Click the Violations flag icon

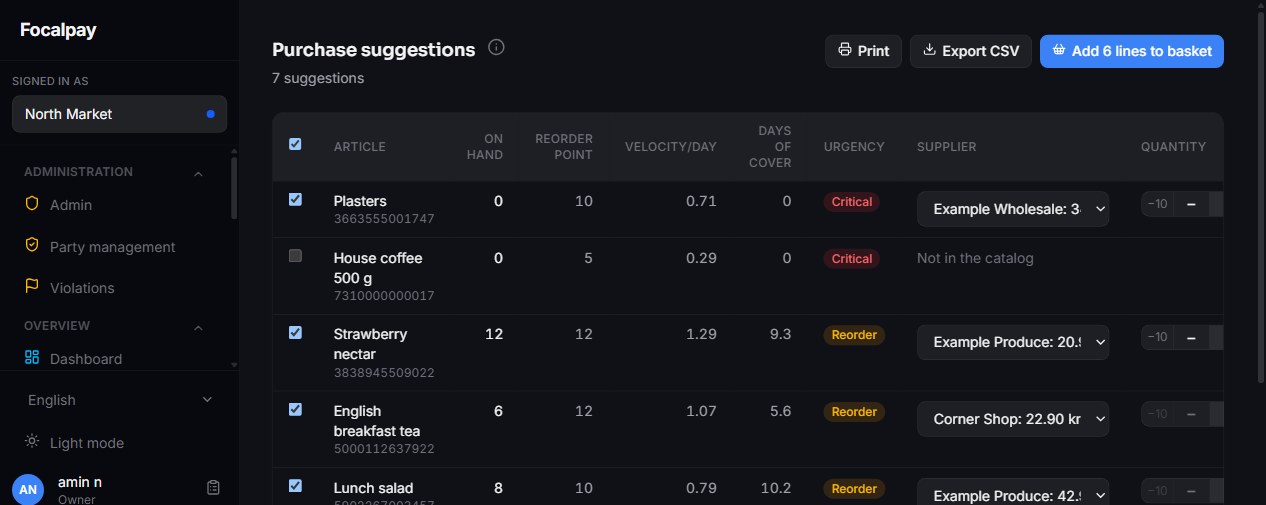point(32,287)
